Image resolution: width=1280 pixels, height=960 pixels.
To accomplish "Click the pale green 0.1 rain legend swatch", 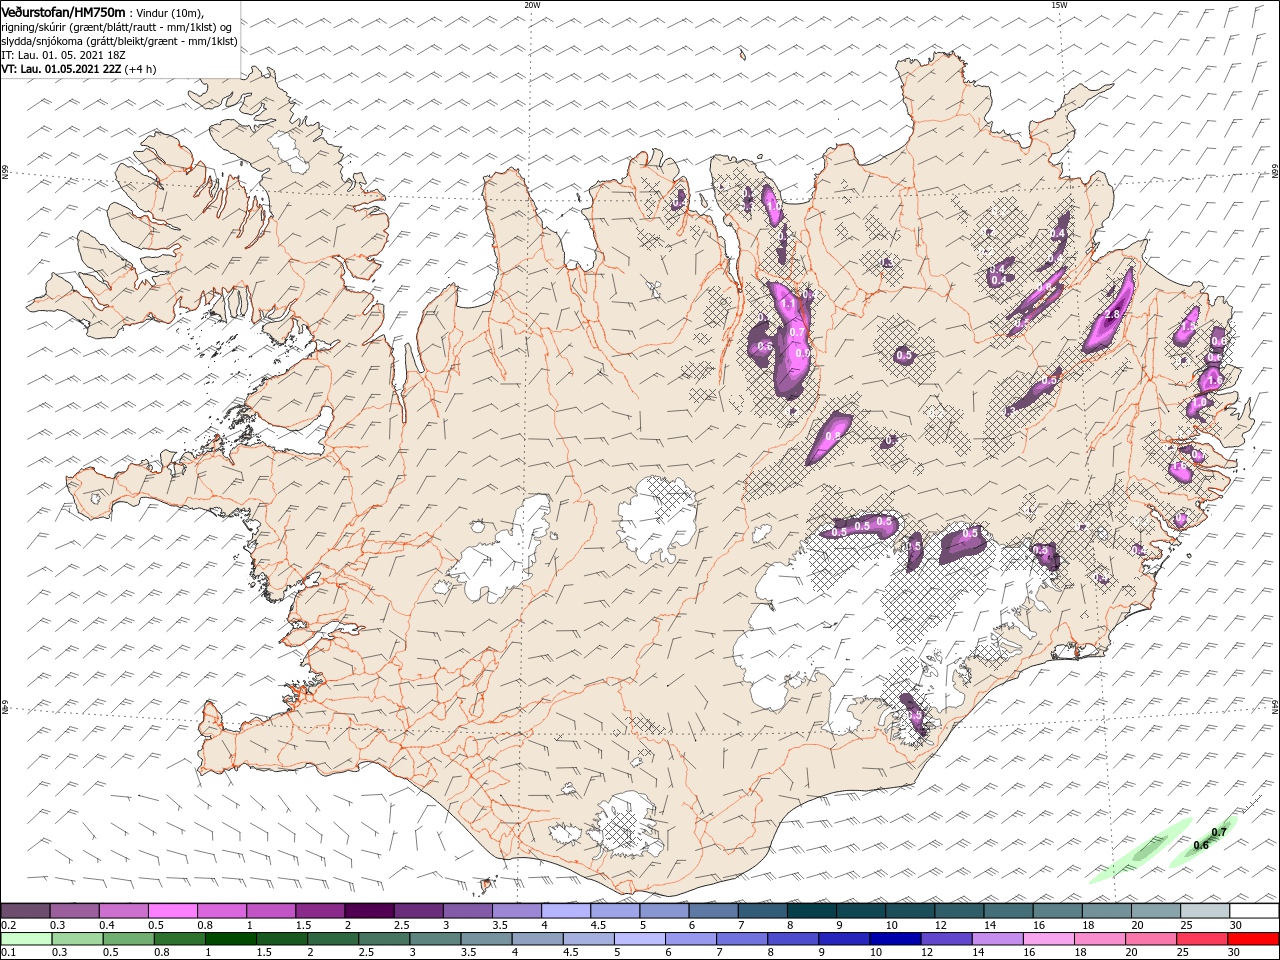I will click(x=26, y=939).
